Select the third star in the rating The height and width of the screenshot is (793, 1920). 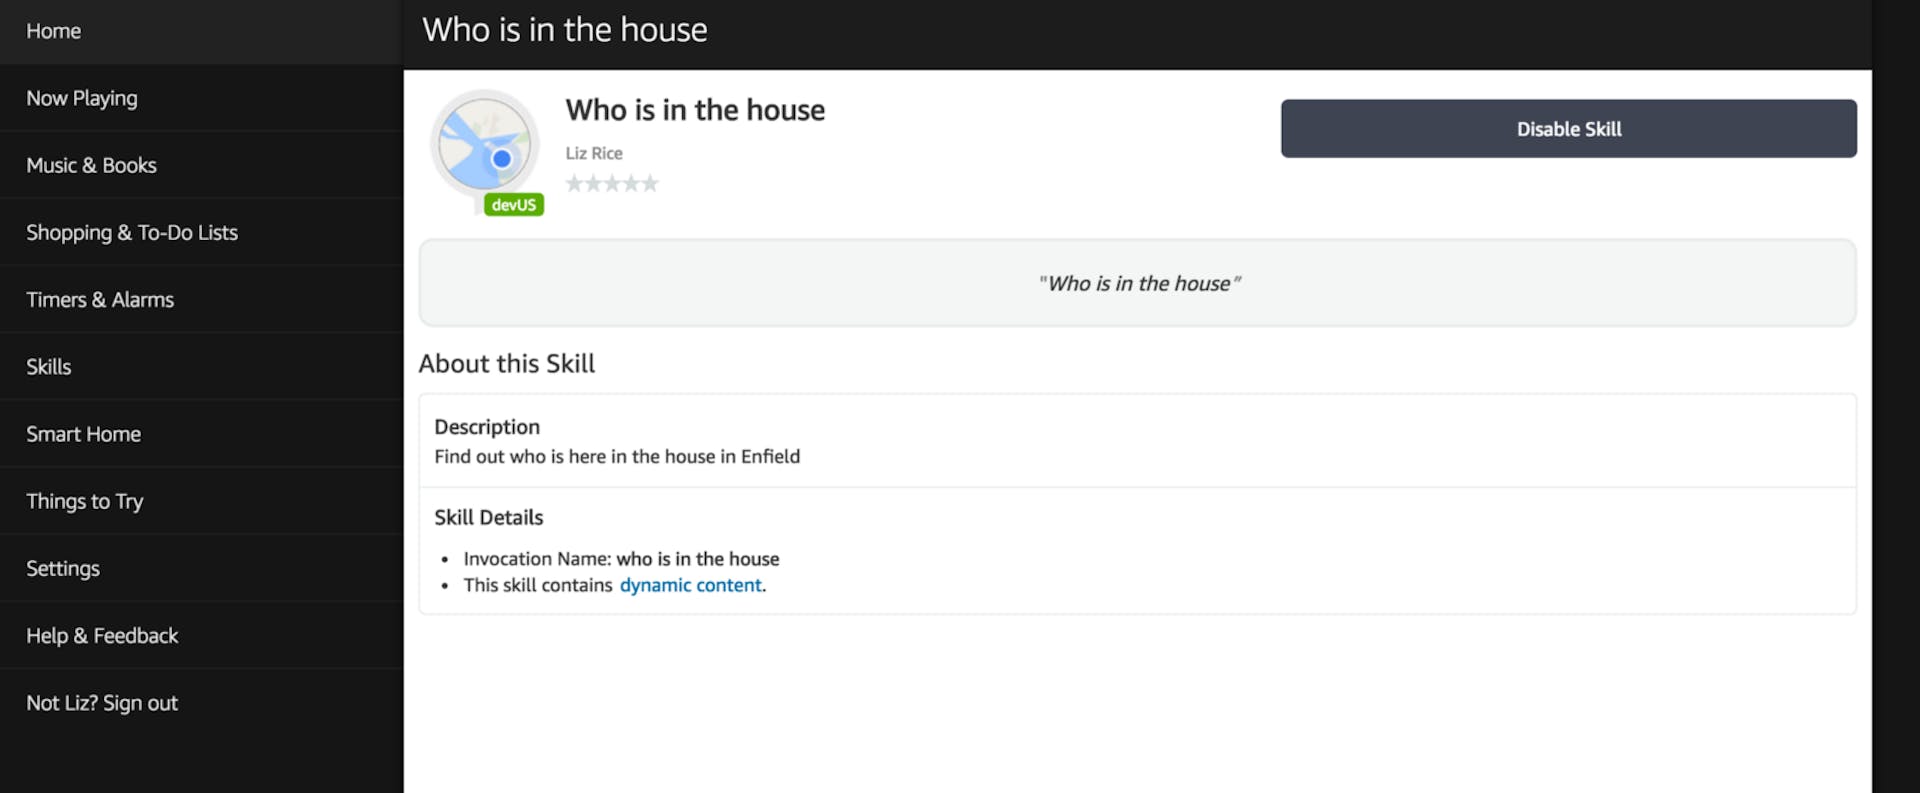point(612,183)
